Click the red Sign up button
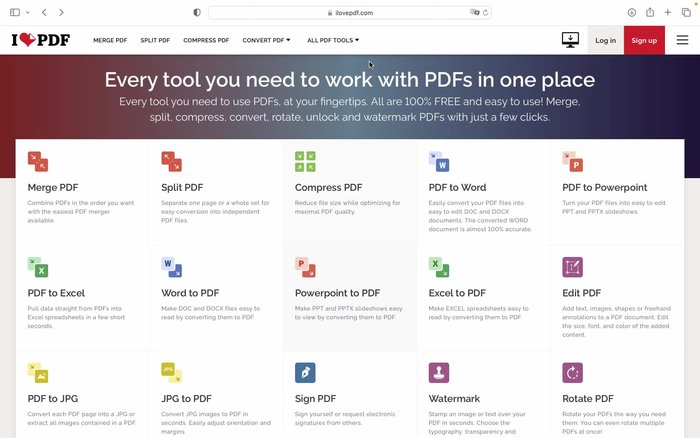Screen dimensions: 700x438 (644, 40)
